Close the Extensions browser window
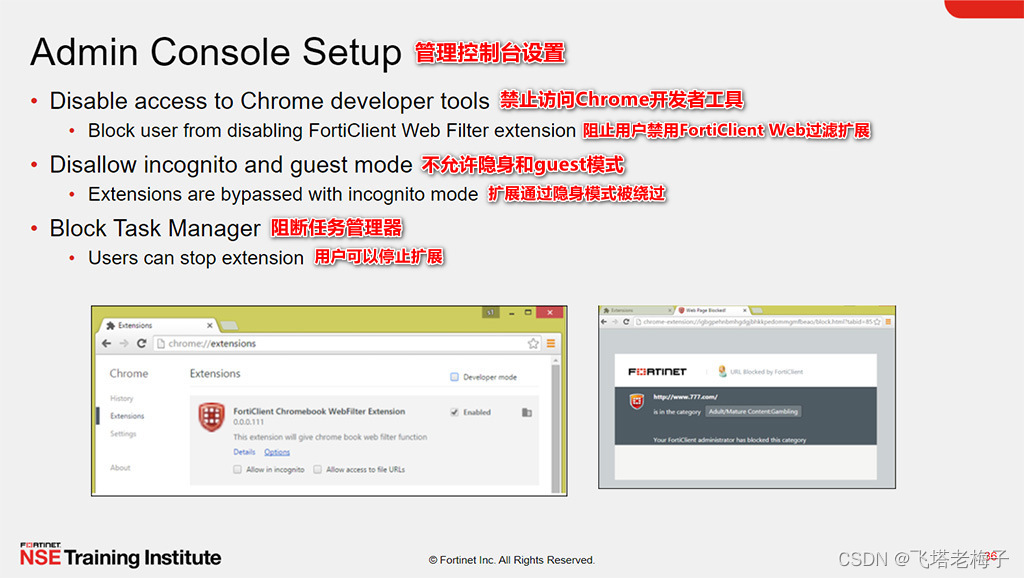Image resolution: width=1024 pixels, height=578 pixels. (x=550, y=313)
